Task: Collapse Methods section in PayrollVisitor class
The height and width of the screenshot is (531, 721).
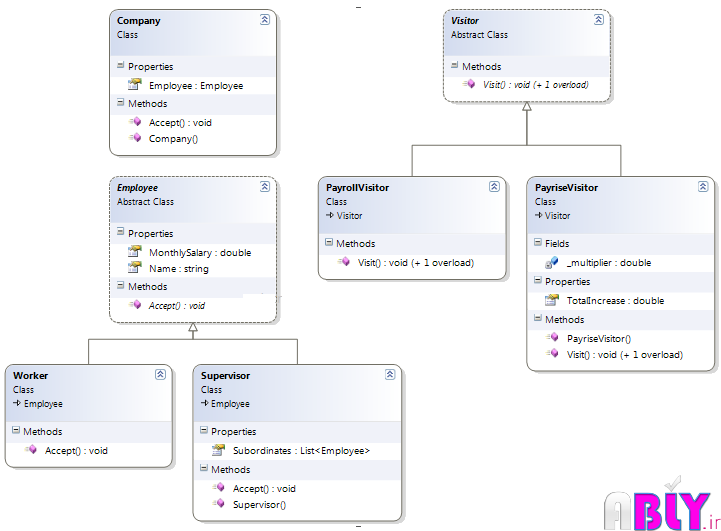Action: click(329, 242)
